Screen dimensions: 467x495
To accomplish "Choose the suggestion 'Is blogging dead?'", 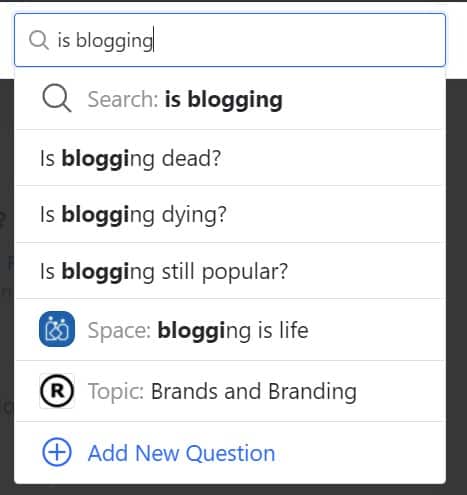I will [230, 158].
